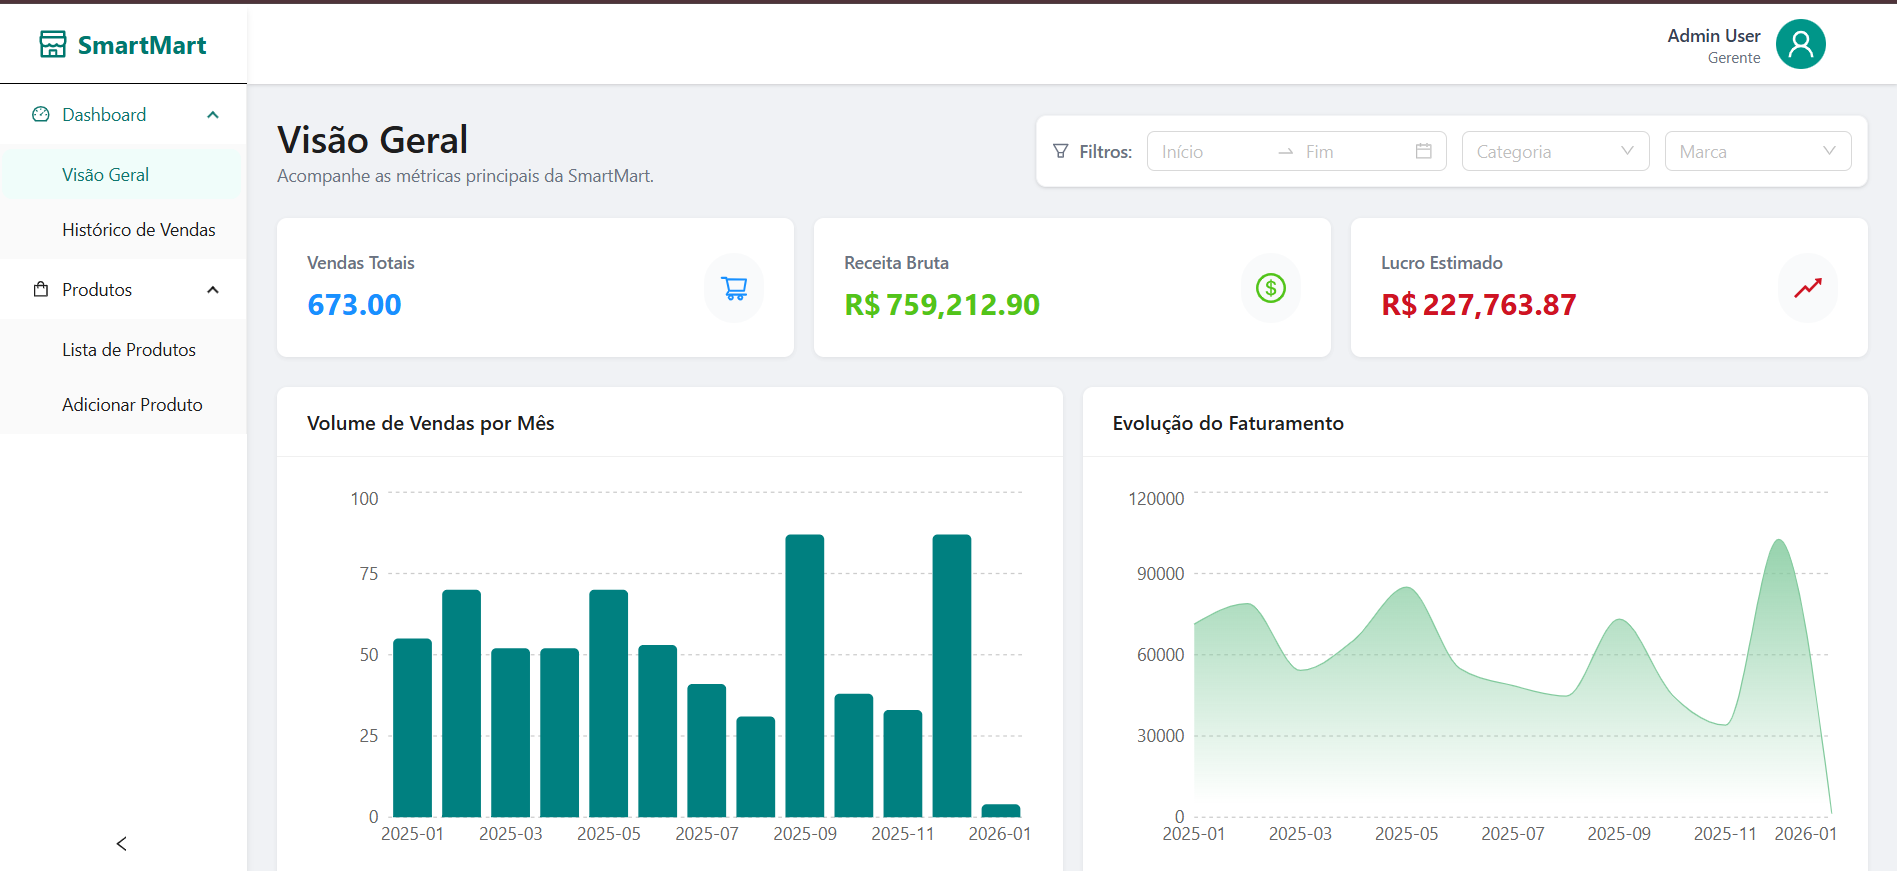Screen dimensions: 1897x871
Task: Click the filter funnel icon
Action: pos(1061,151)
